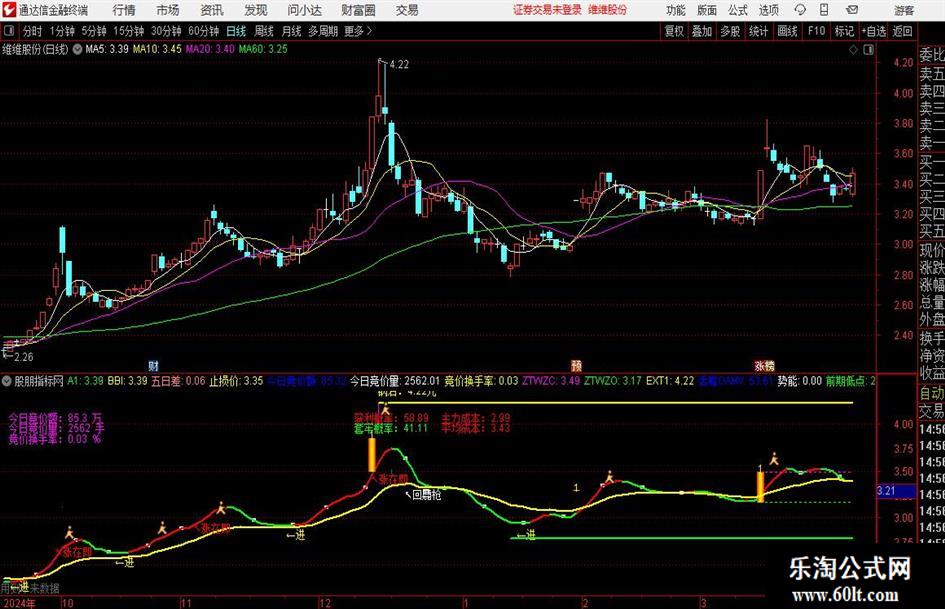Select the 日线 daily period tab
Screen dimensions: 945x609
236,31
